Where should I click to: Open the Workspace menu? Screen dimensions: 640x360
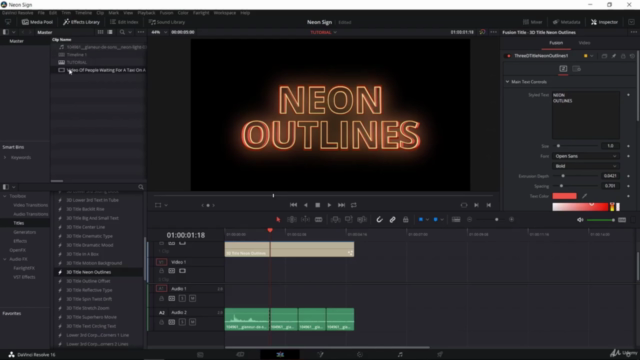pyautogui.click(x=225, y=13)
